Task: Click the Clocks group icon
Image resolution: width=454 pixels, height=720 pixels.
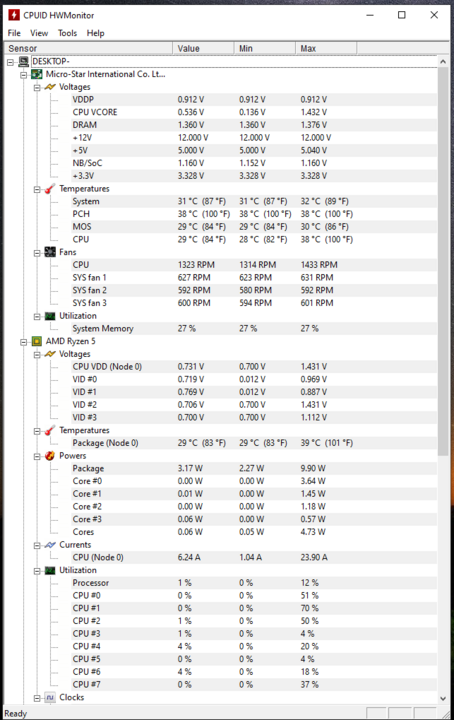Action: 50,698
